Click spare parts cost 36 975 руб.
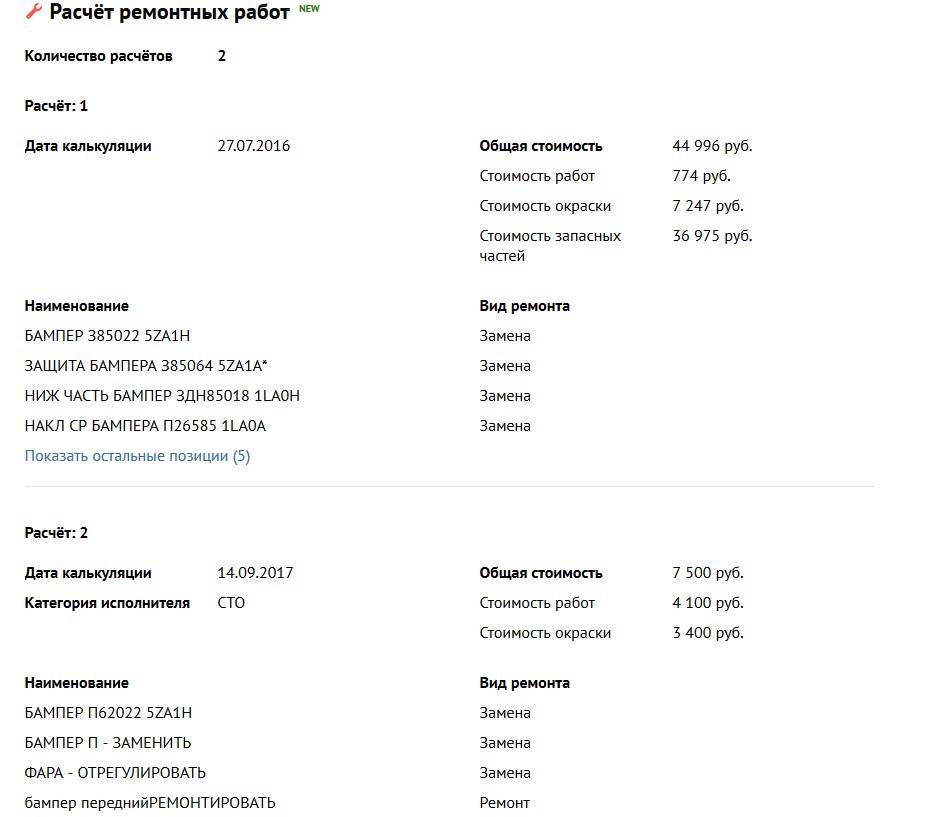 point(712,236)
